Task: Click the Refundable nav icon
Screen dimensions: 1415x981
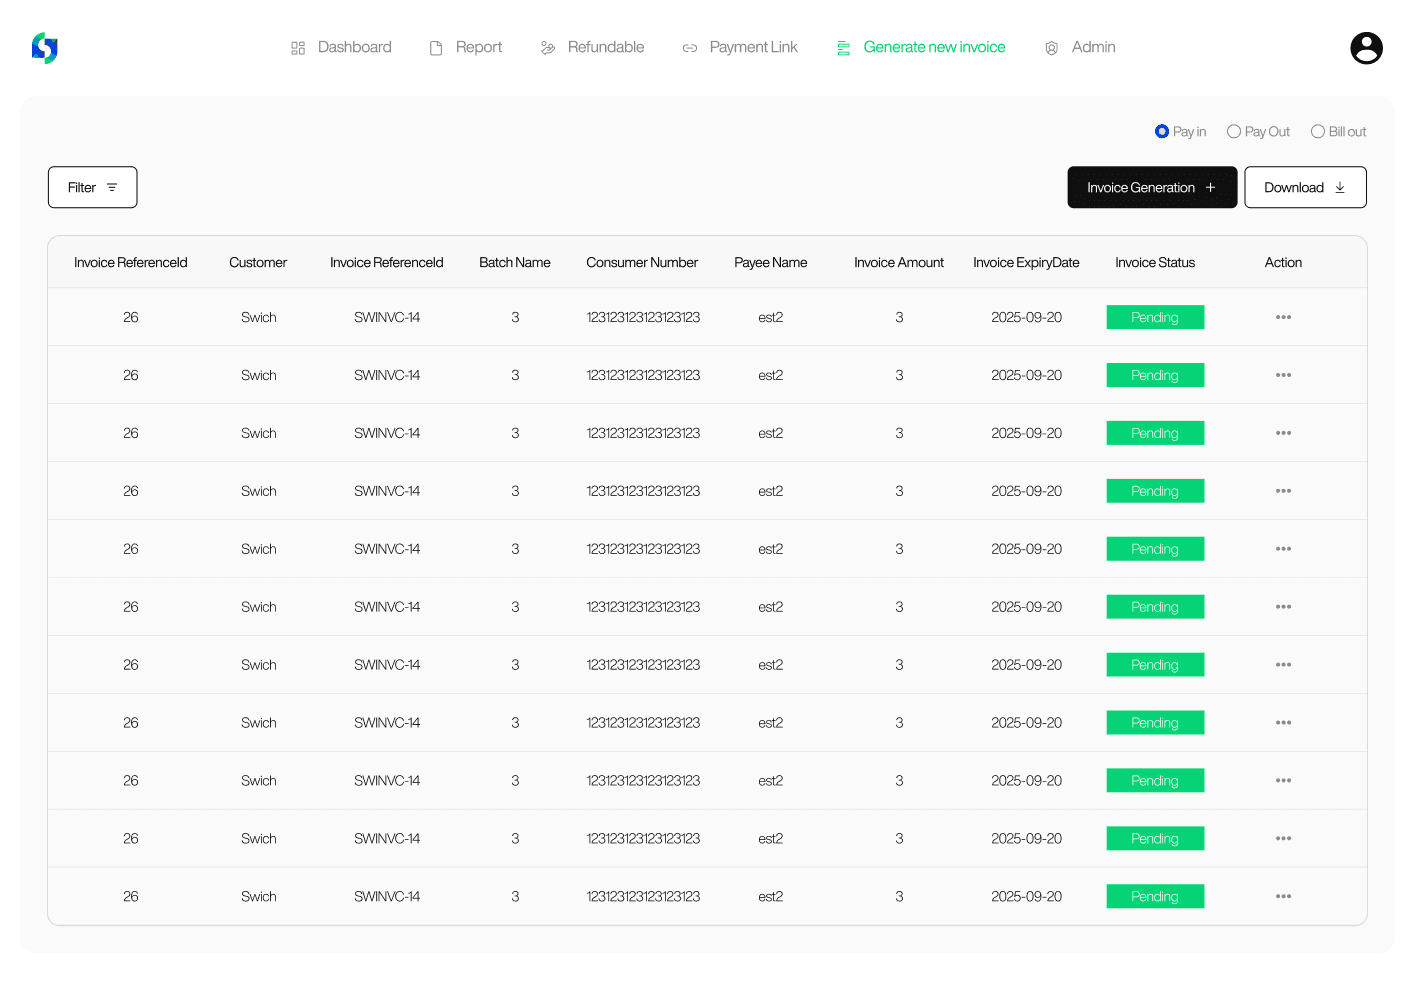Action: click(x=548, y=48)
